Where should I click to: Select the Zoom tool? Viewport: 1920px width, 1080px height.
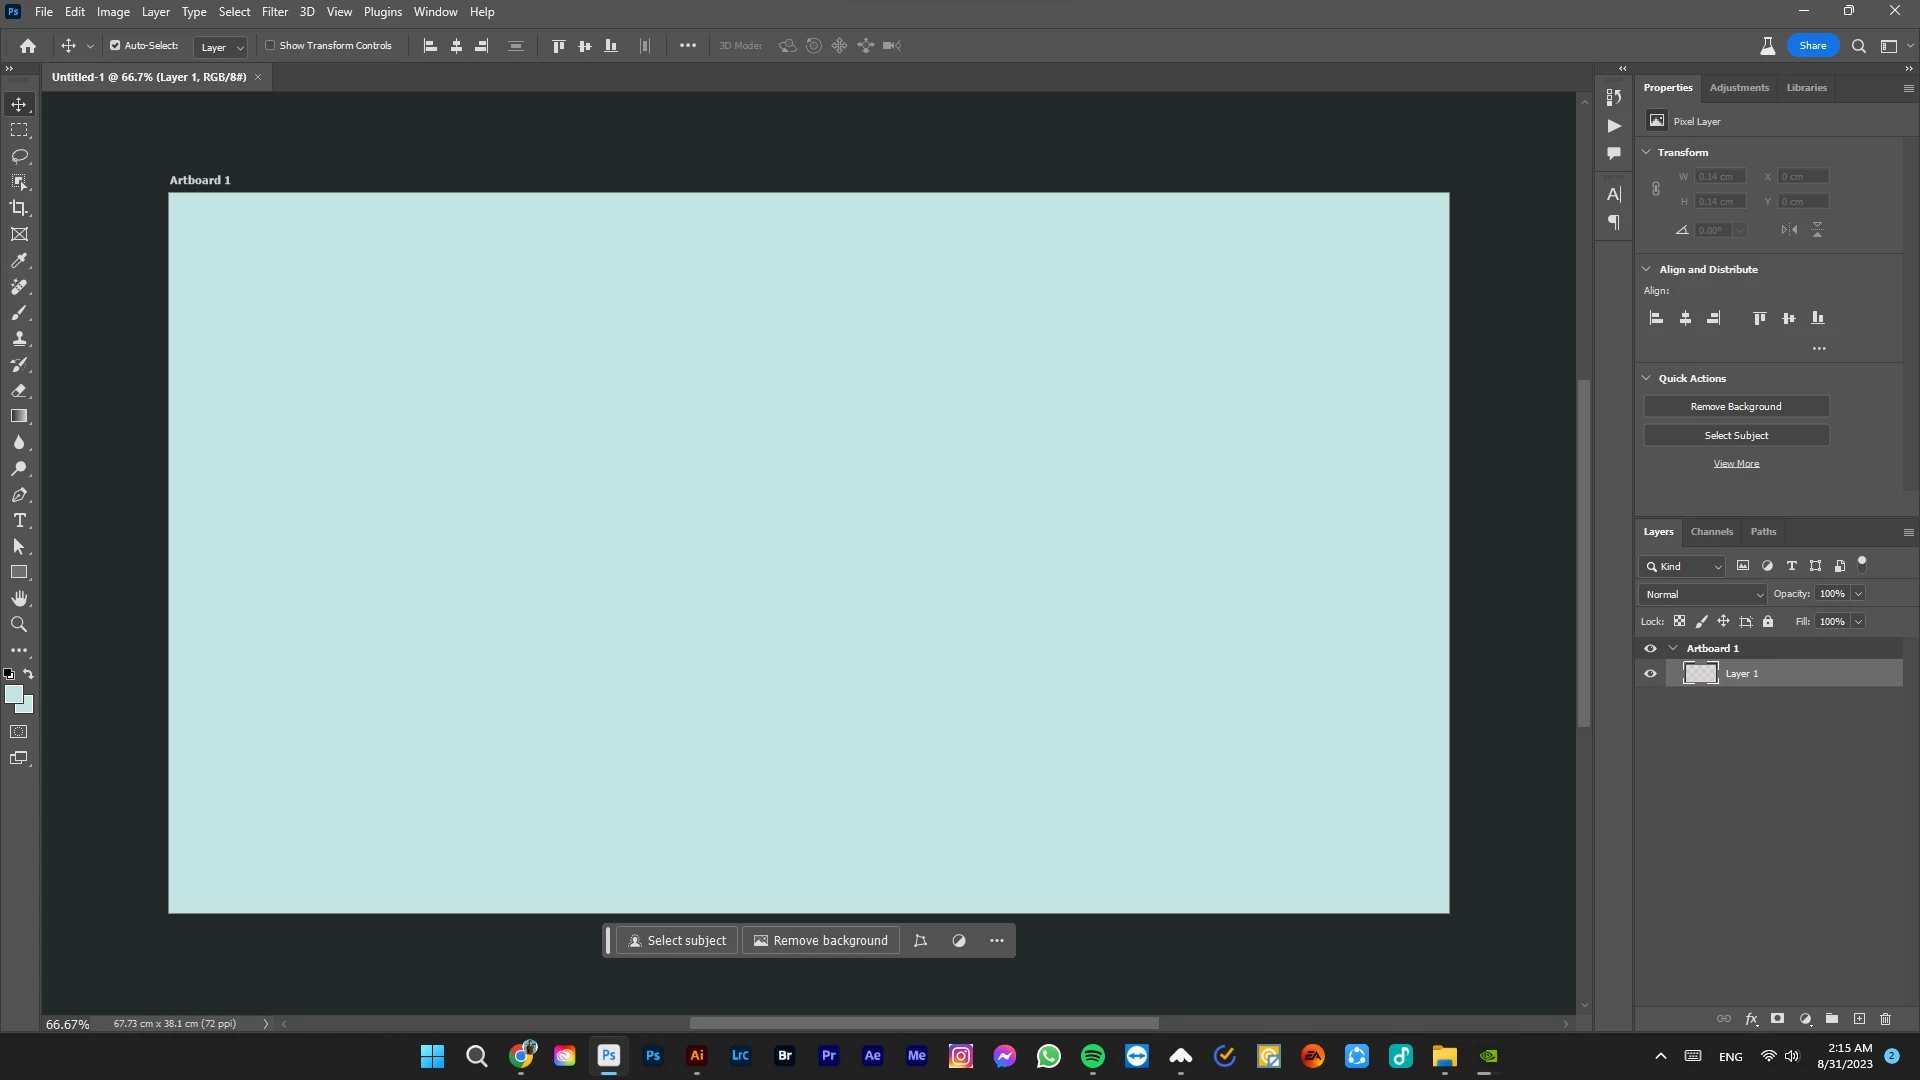click(19, 624)
